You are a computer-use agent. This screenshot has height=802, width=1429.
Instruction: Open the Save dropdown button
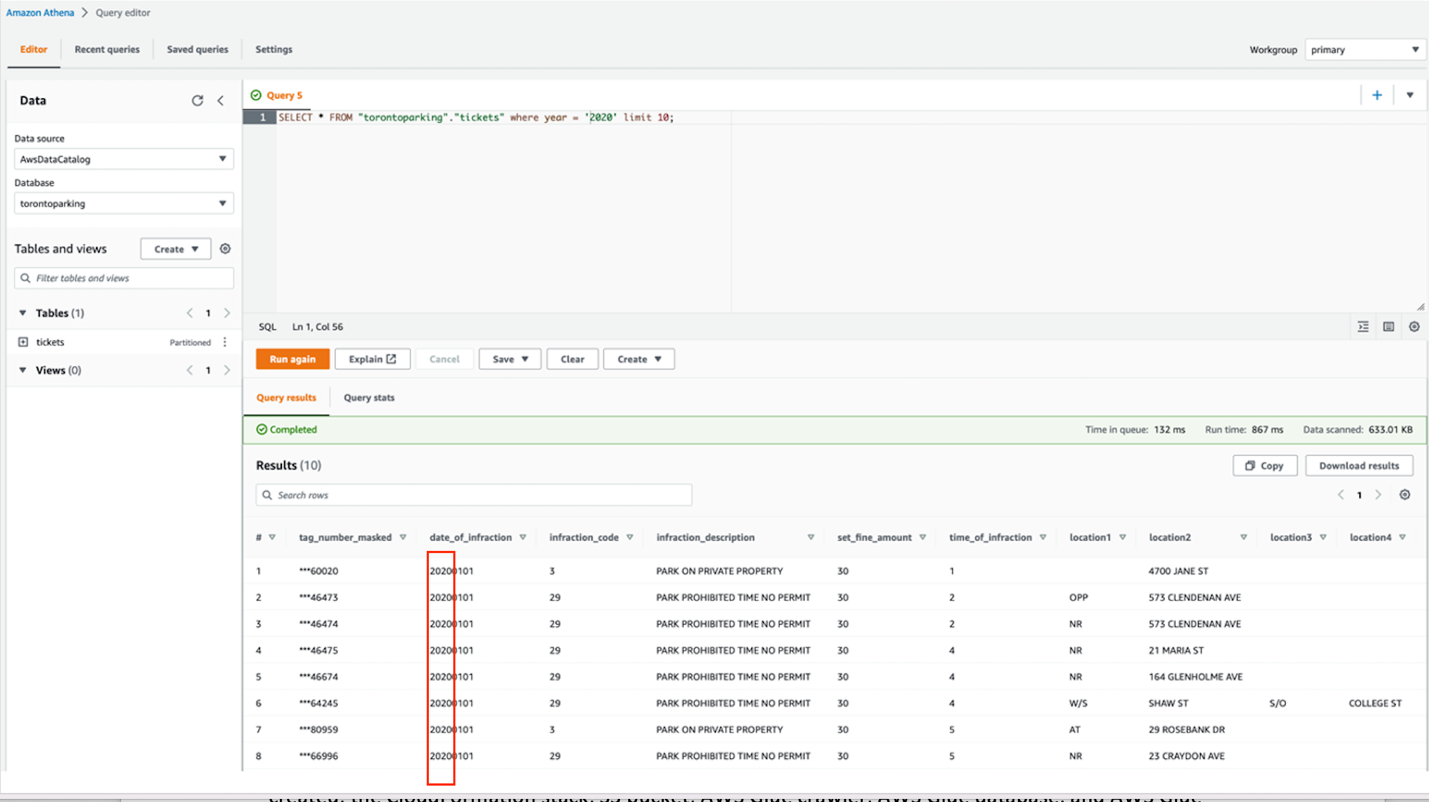[510, 359]
